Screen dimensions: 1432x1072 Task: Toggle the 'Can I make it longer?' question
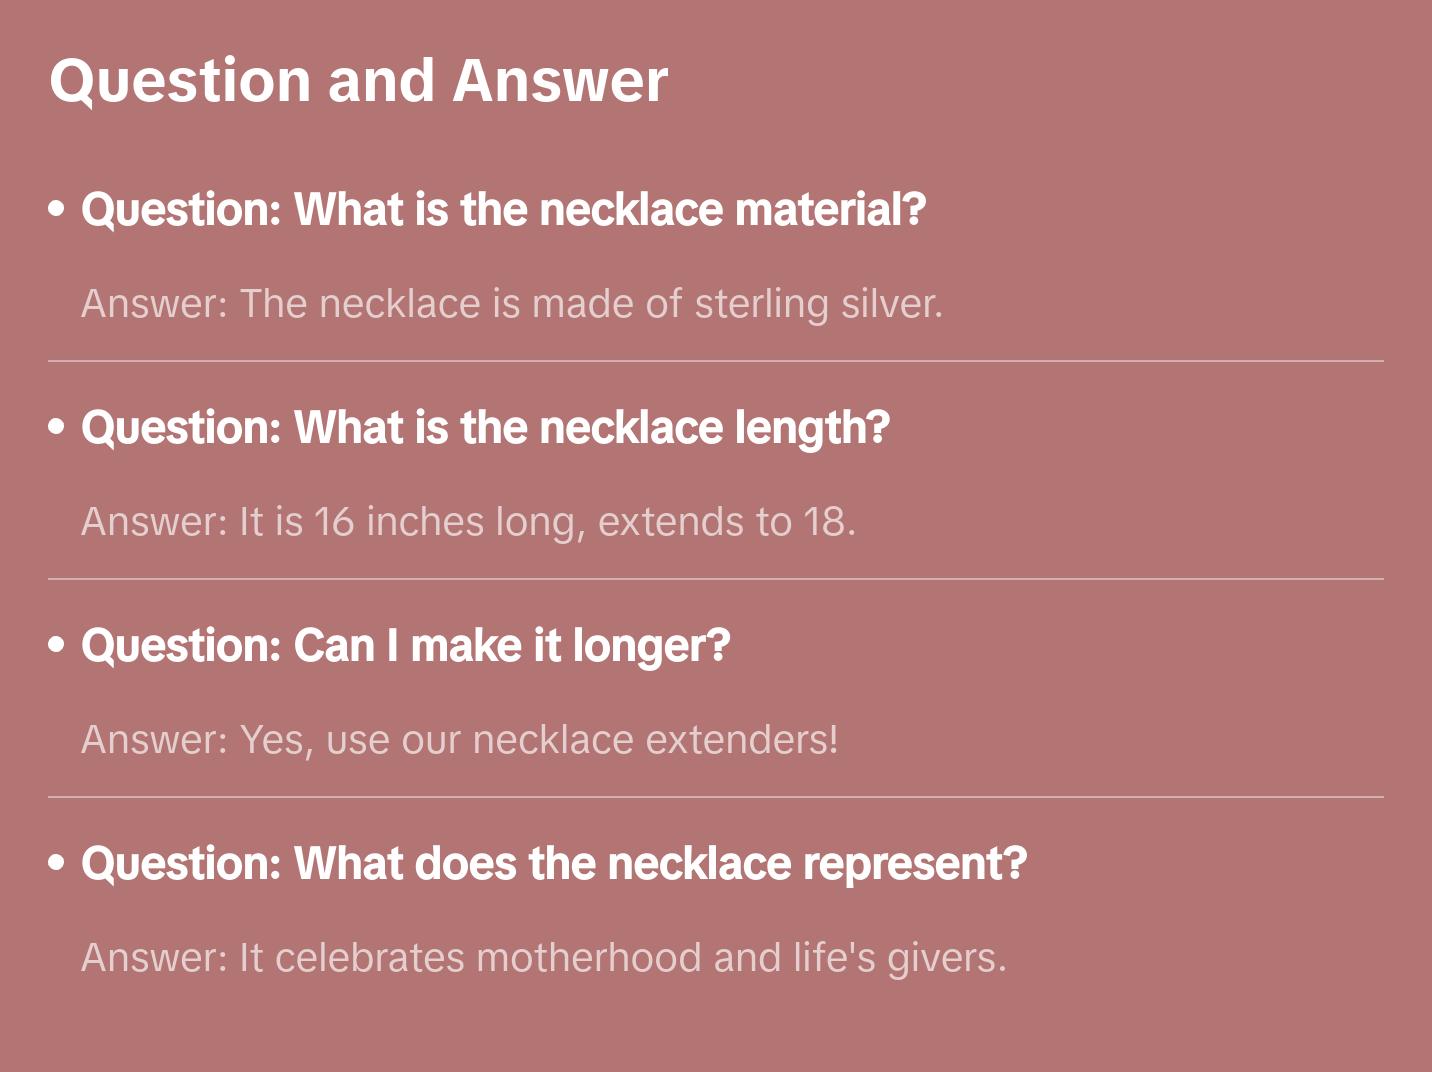tap(405, 646)
